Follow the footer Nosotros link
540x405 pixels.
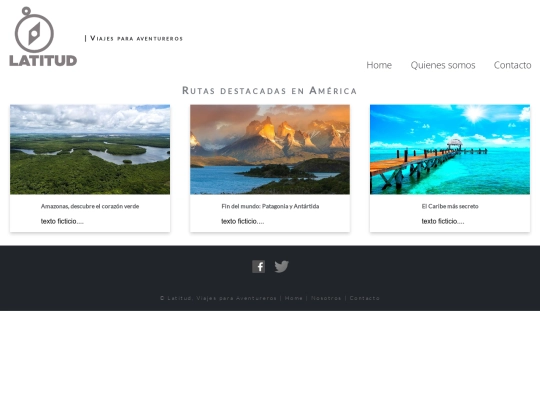point(326,298)
